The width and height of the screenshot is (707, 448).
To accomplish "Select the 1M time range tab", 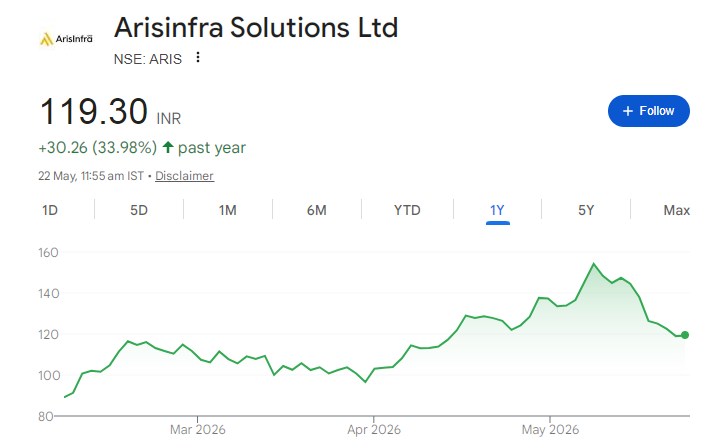I will click(228, 210).
